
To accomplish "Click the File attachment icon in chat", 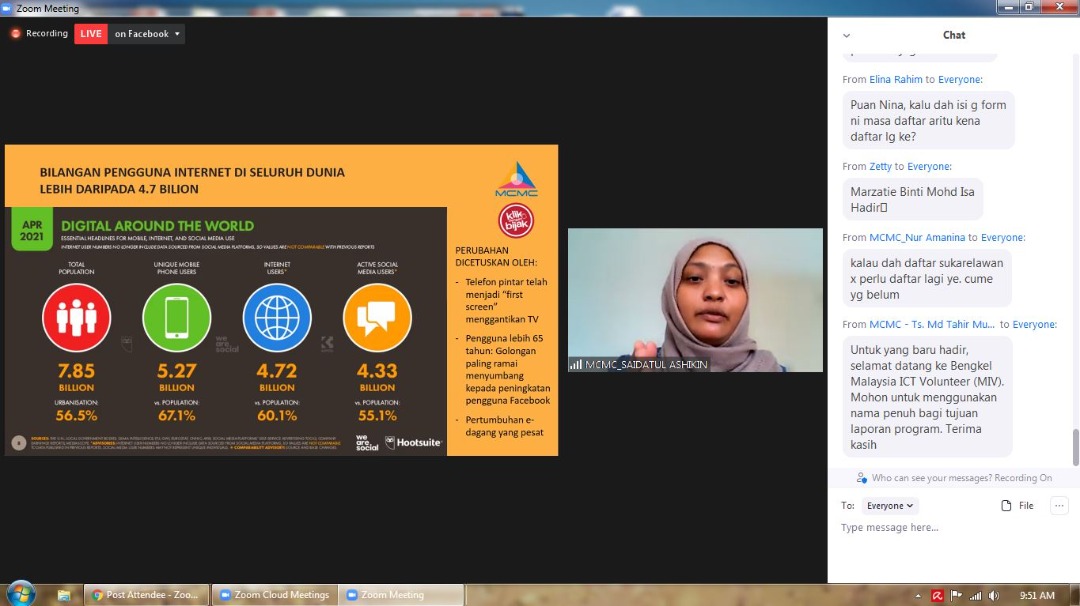I will click(1017, 506).
